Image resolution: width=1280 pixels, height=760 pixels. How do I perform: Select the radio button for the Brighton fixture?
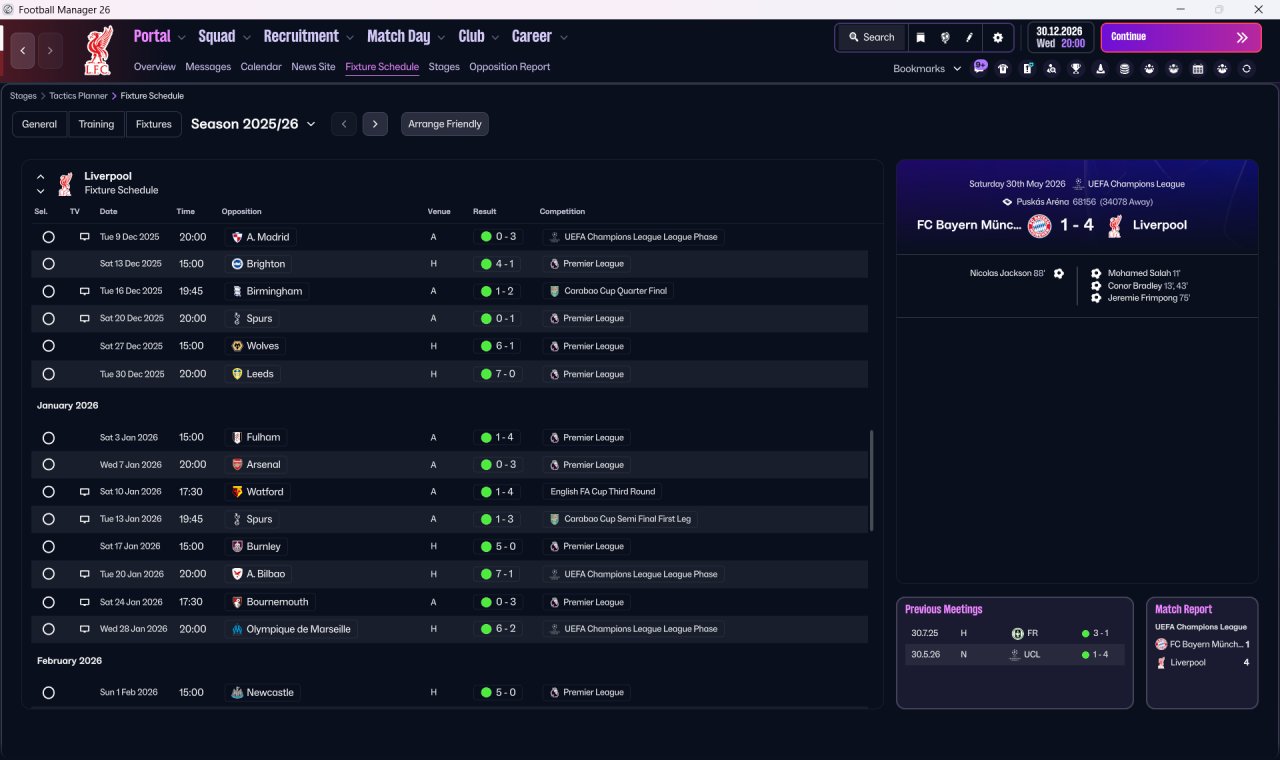pos(48,264)
